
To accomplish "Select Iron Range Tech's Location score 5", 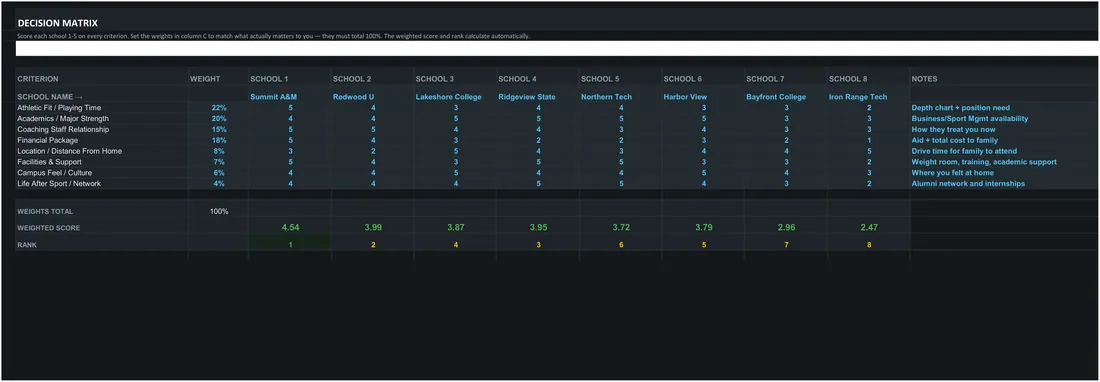I will [869, 151].
